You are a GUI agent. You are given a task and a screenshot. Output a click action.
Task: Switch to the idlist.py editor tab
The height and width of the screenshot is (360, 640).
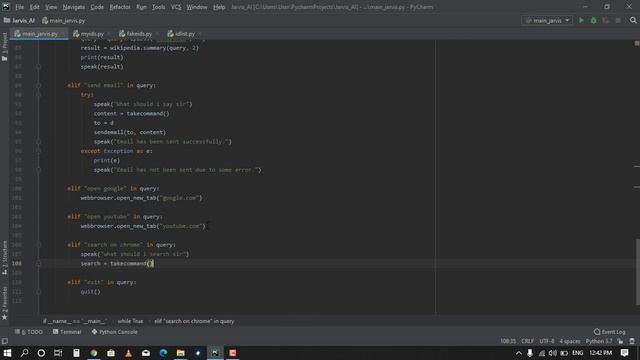click(184, 34)
